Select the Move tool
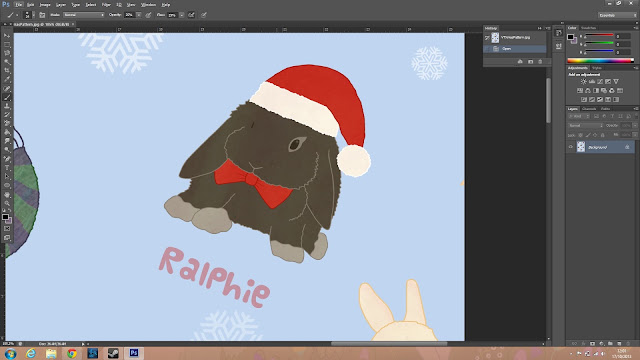This screenshot has width=640, height=360. (7, 36)
